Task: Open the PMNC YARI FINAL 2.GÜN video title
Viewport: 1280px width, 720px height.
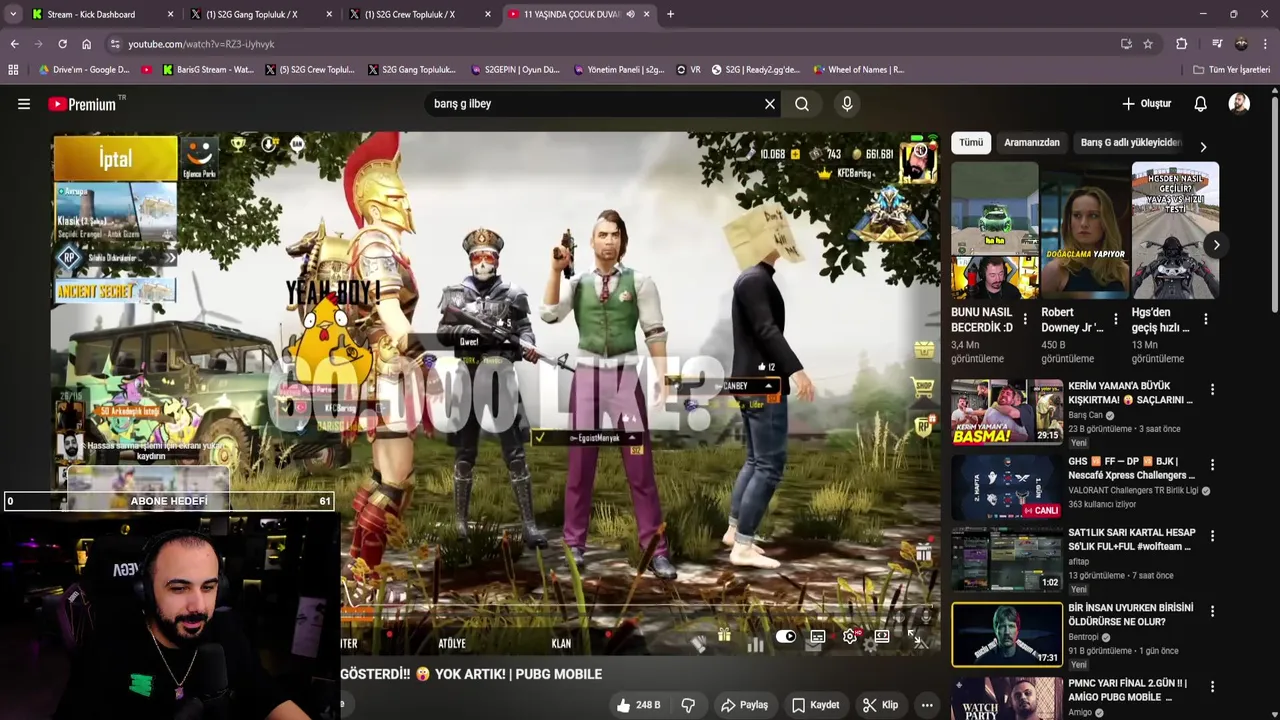Action: coord(1128,690)
